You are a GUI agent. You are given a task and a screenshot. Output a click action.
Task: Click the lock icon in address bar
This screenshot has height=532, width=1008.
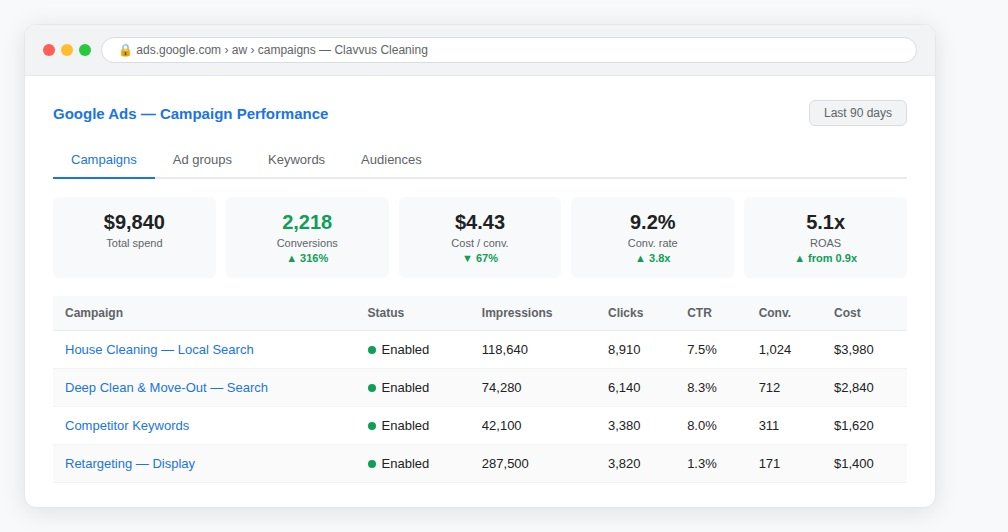click(125, 50)
